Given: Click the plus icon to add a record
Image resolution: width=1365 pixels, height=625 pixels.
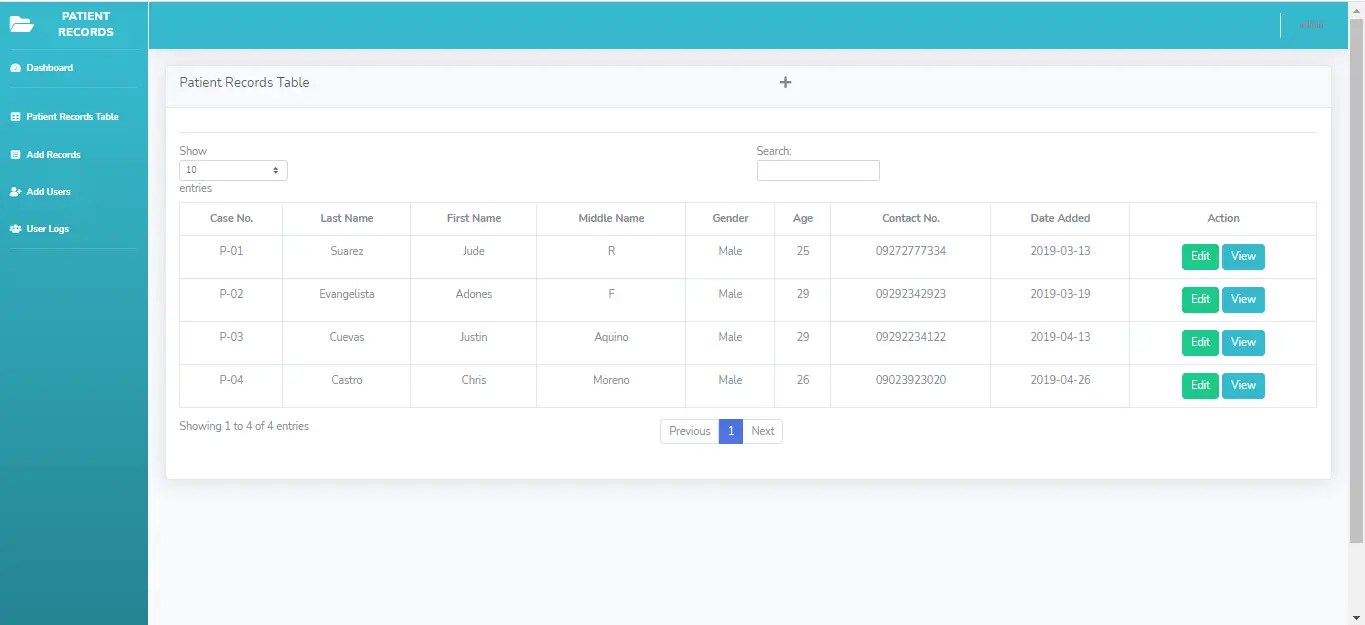Looking at the screenshot, I should [785, 82].
